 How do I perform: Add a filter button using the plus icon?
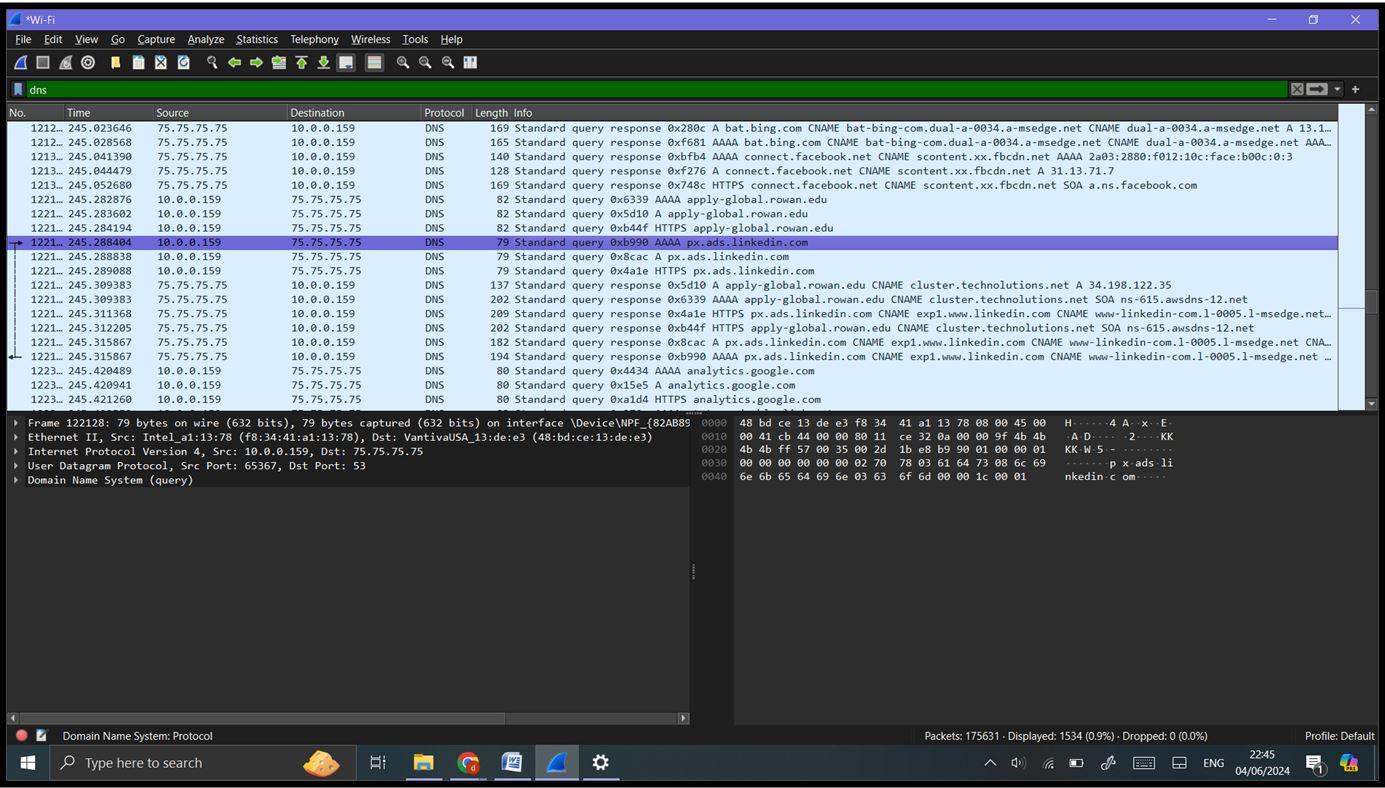click(x=1355, y=89)
